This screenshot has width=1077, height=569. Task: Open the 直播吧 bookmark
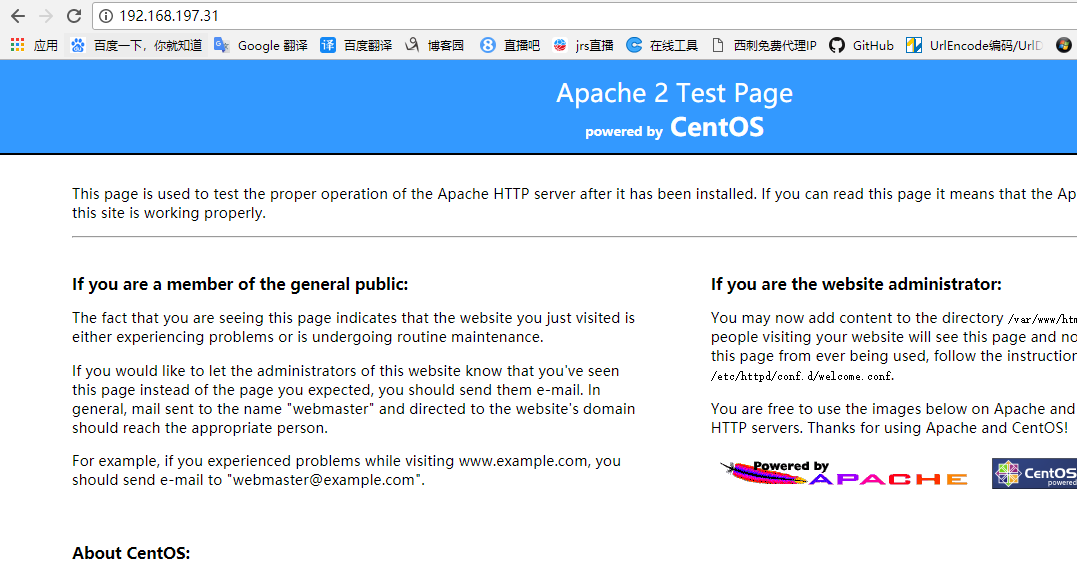[510, 45]
